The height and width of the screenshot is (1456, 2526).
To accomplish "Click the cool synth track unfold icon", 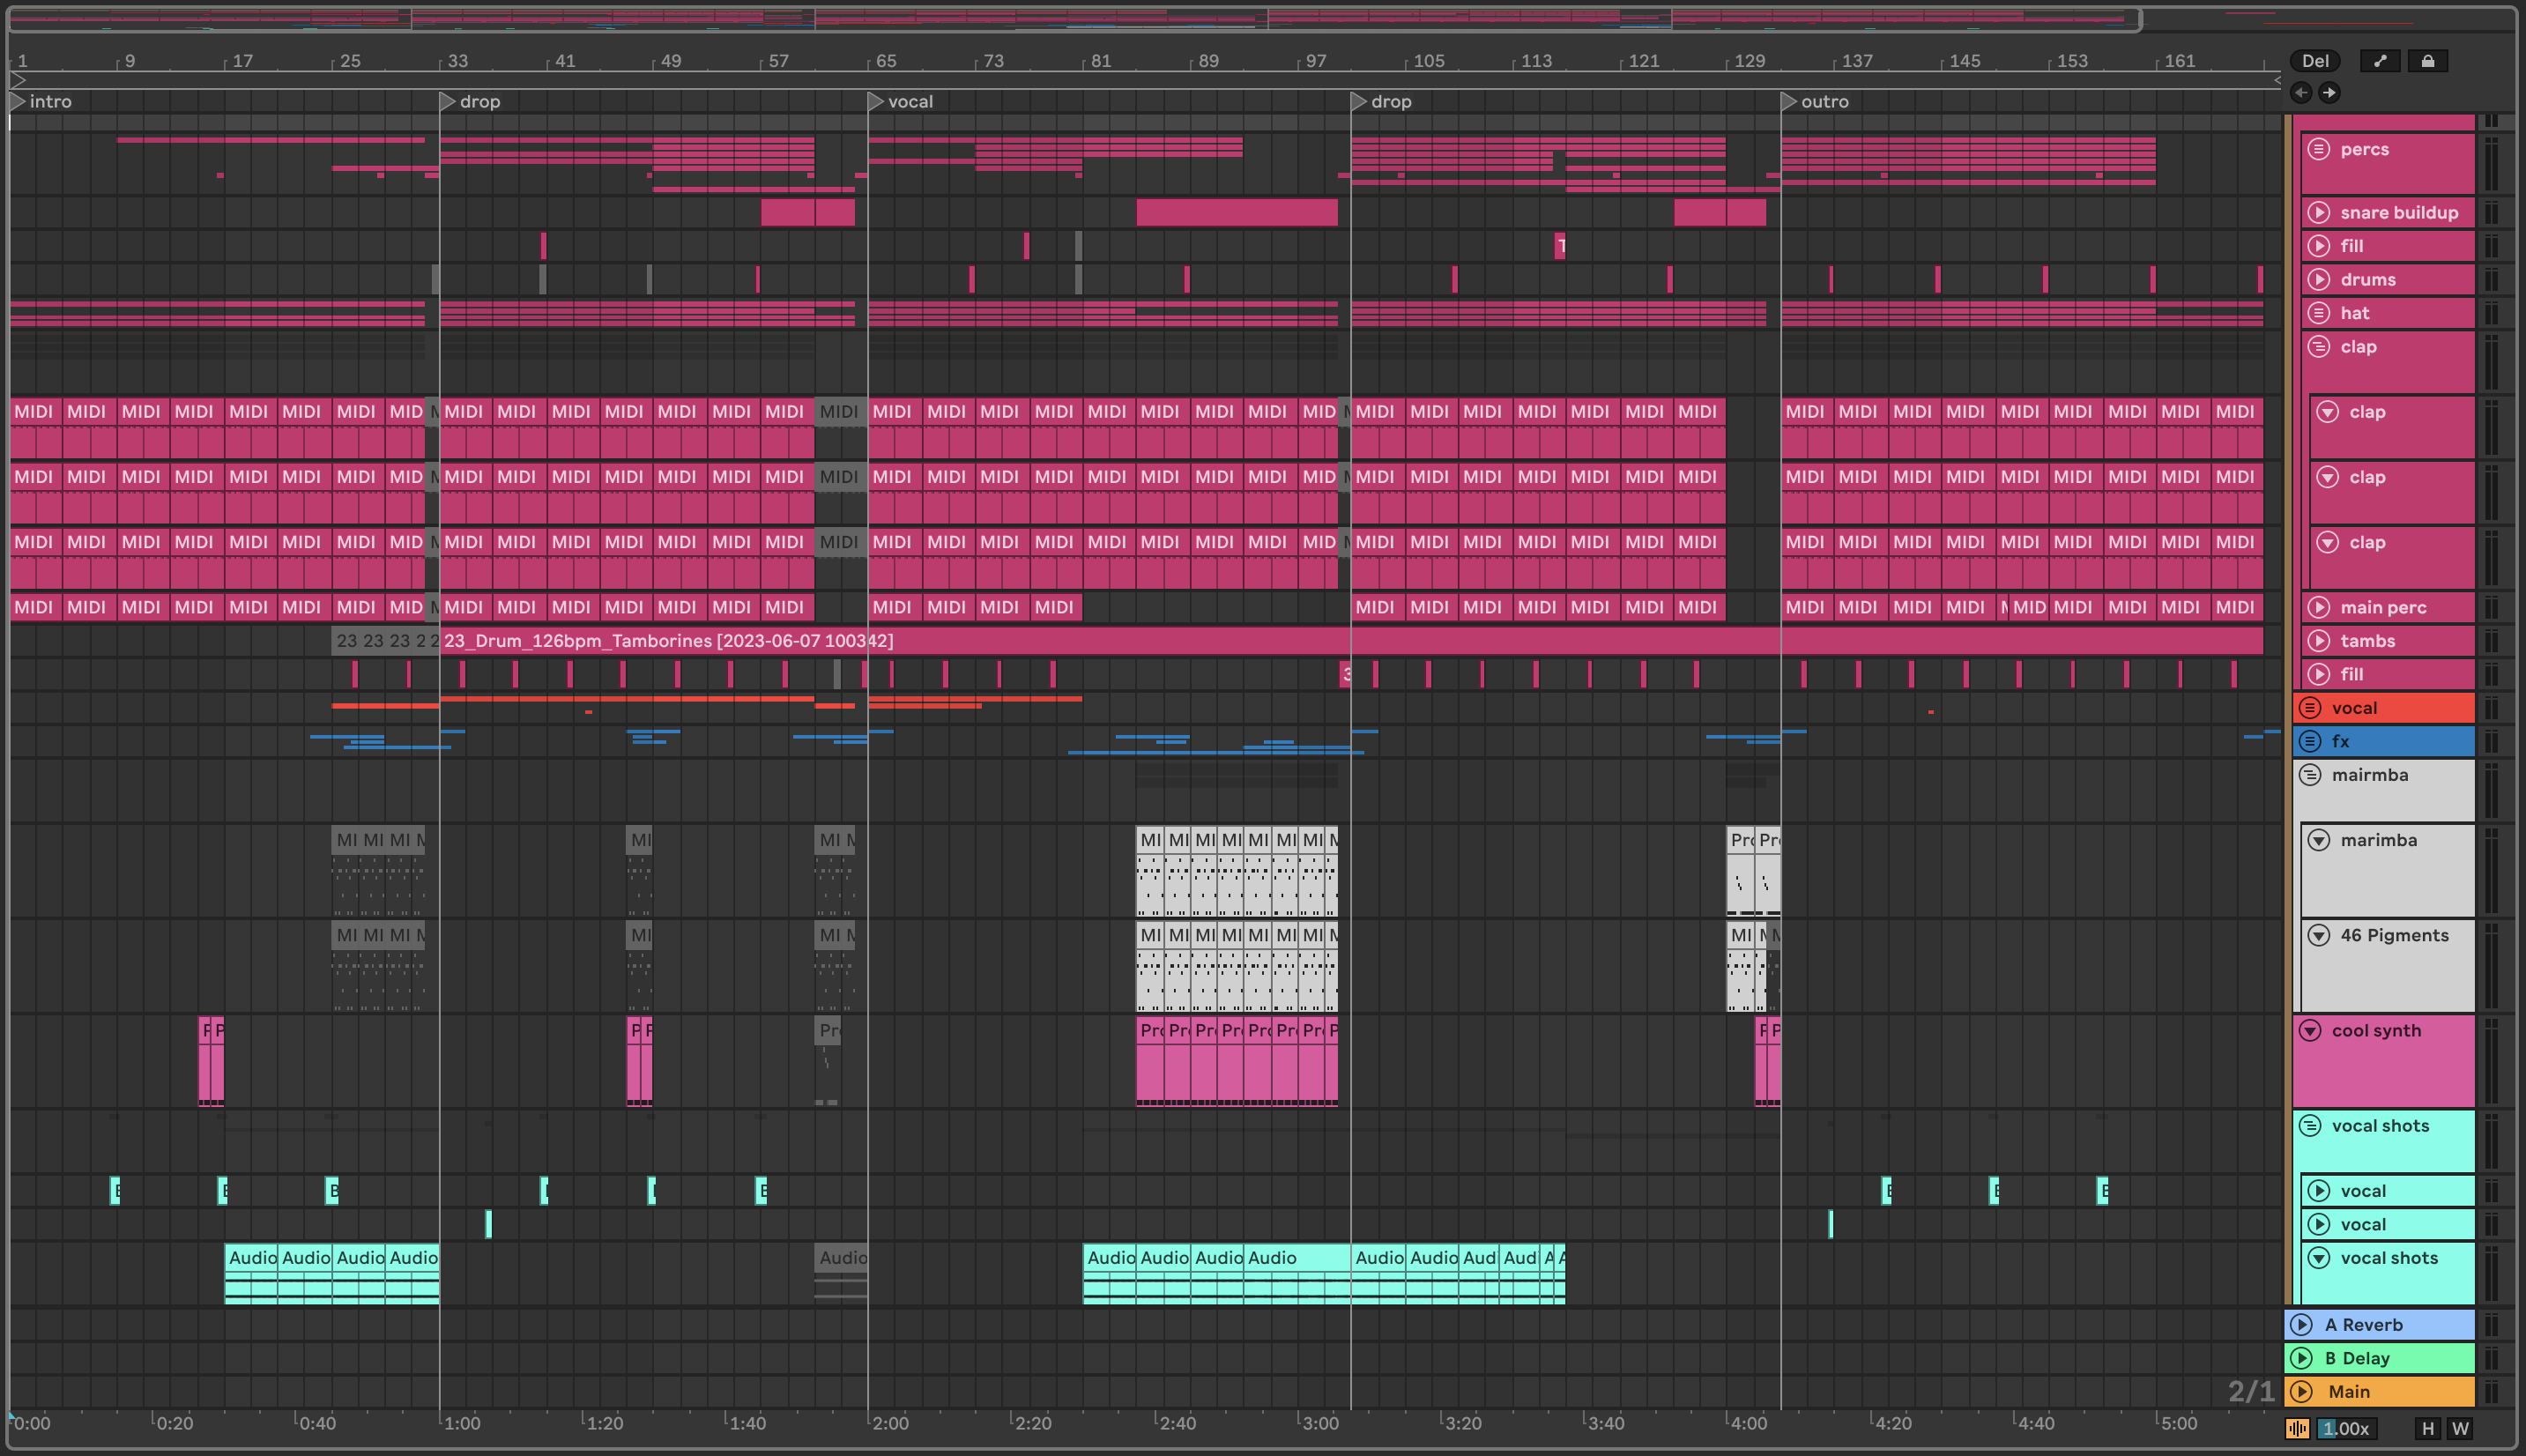I will click(x=2309, y=1031).
